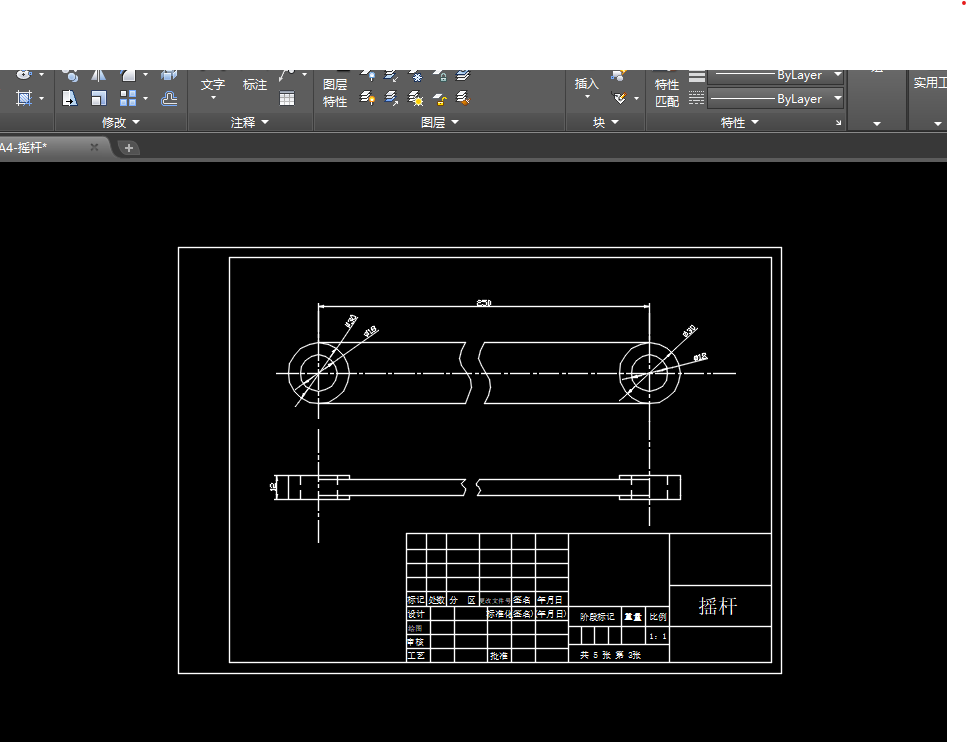Viewport: 967px width, 742px height.
Task: Click the linetype icon beside ByLayer
Action: click(696, 98)
